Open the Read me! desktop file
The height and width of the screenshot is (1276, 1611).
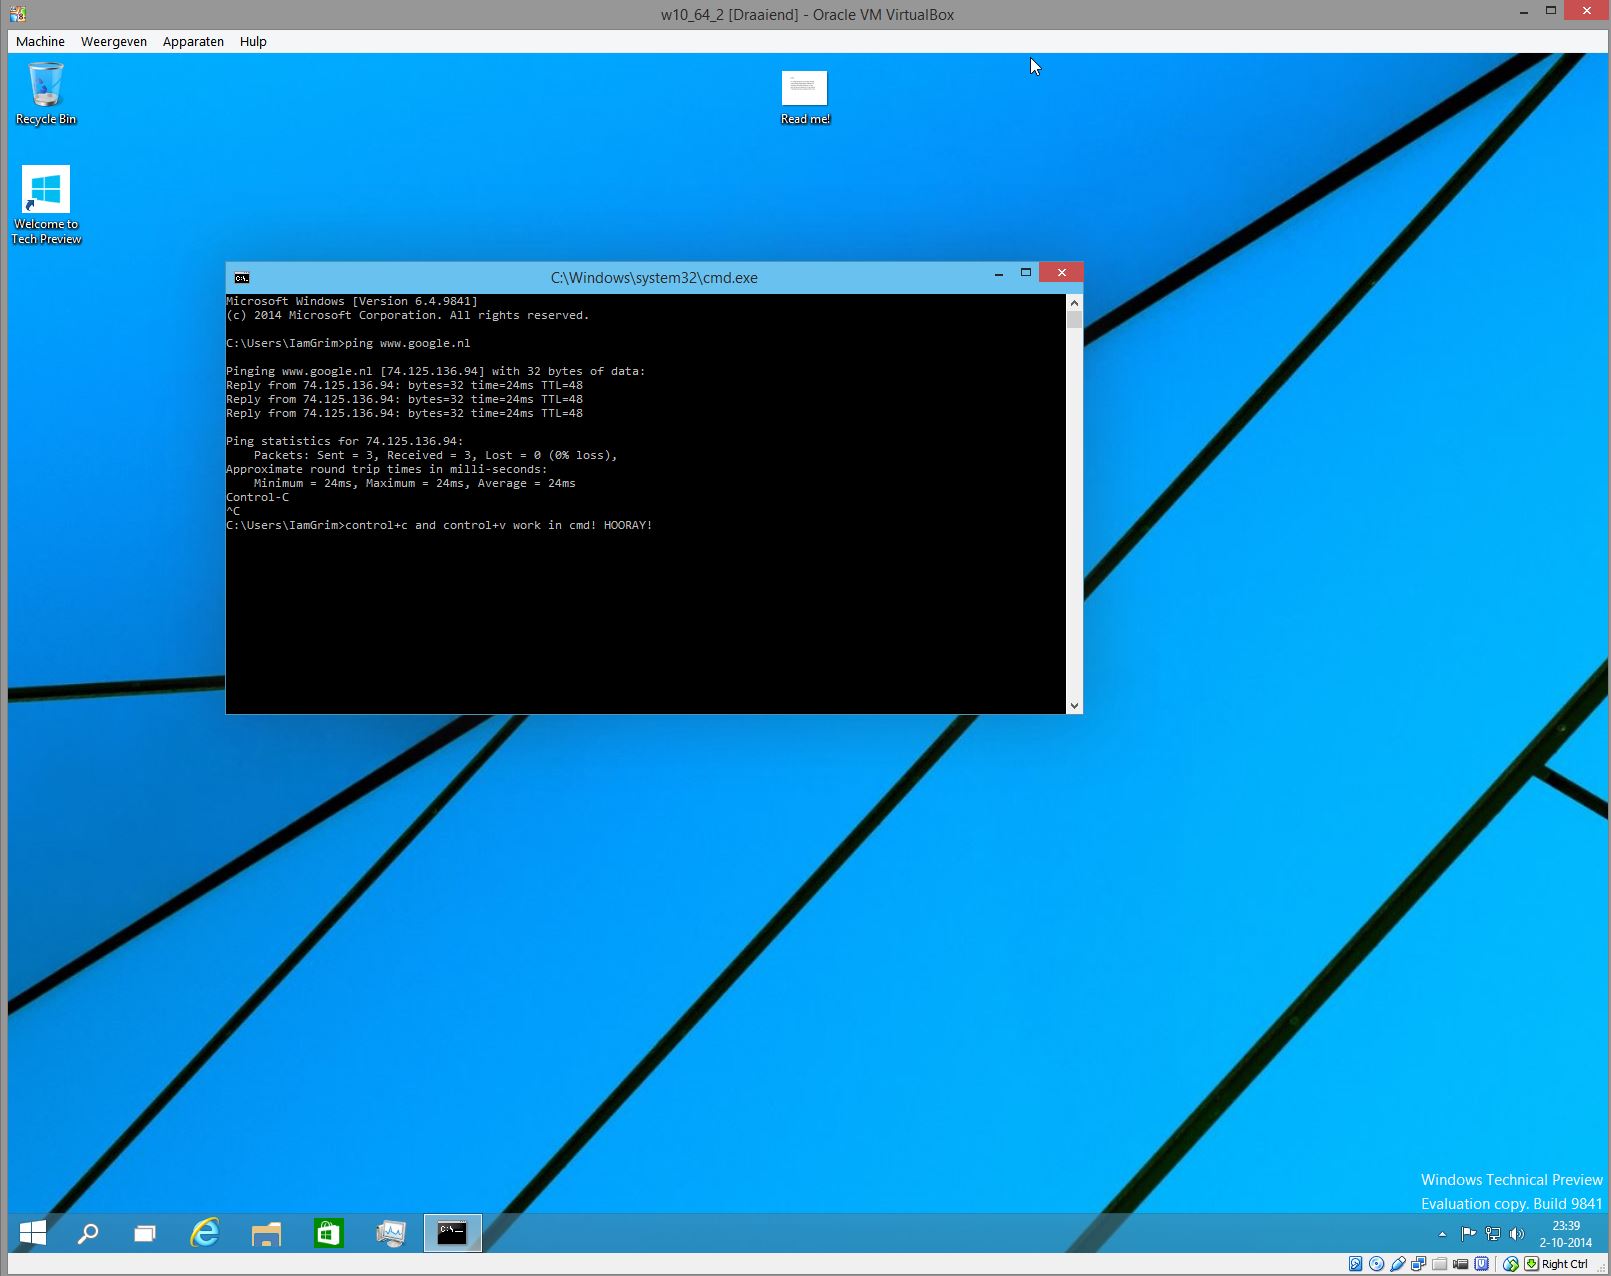(805, 98)
